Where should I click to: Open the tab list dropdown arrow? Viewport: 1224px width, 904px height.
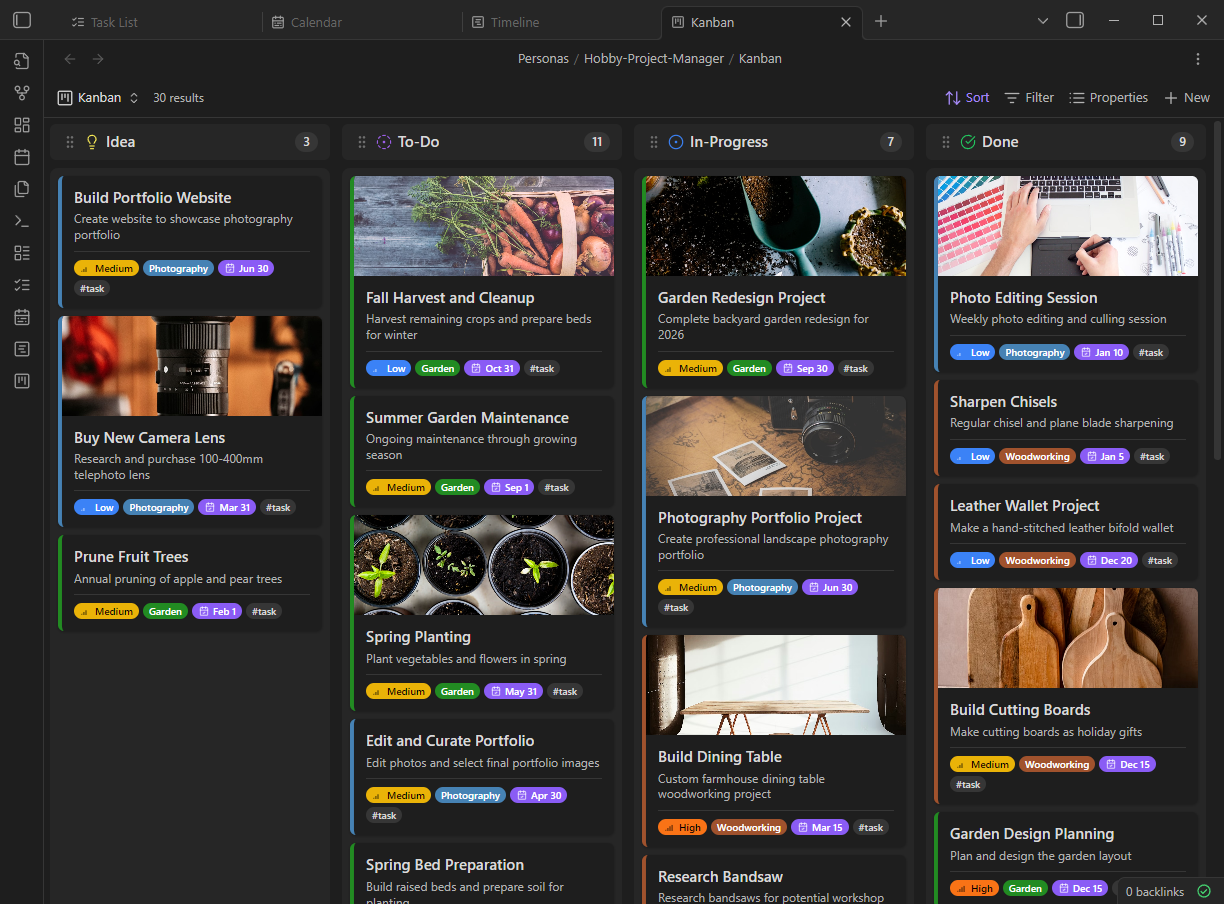pyautogui.click(x=1042, y=20)
